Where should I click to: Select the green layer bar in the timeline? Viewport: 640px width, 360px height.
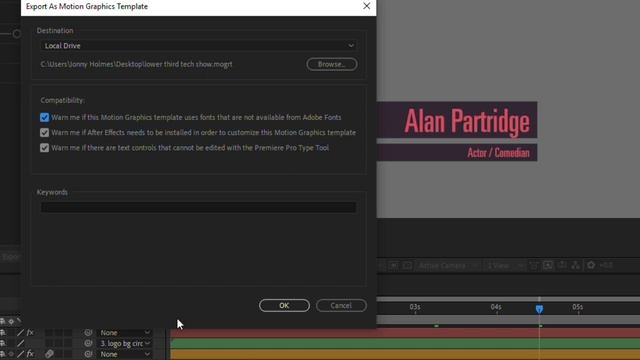[x=405, y=344]
